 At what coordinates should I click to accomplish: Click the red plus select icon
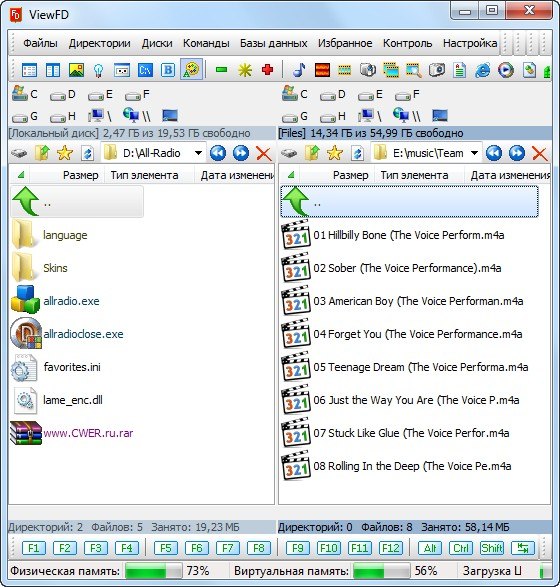click(x=267, y=70)
